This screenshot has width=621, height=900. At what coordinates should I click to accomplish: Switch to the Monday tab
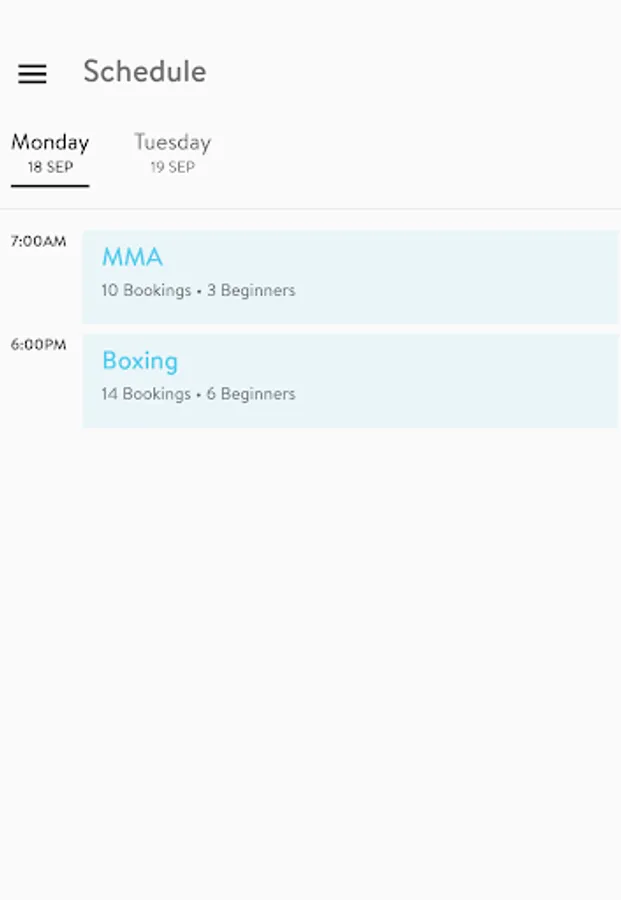(50, 143)
